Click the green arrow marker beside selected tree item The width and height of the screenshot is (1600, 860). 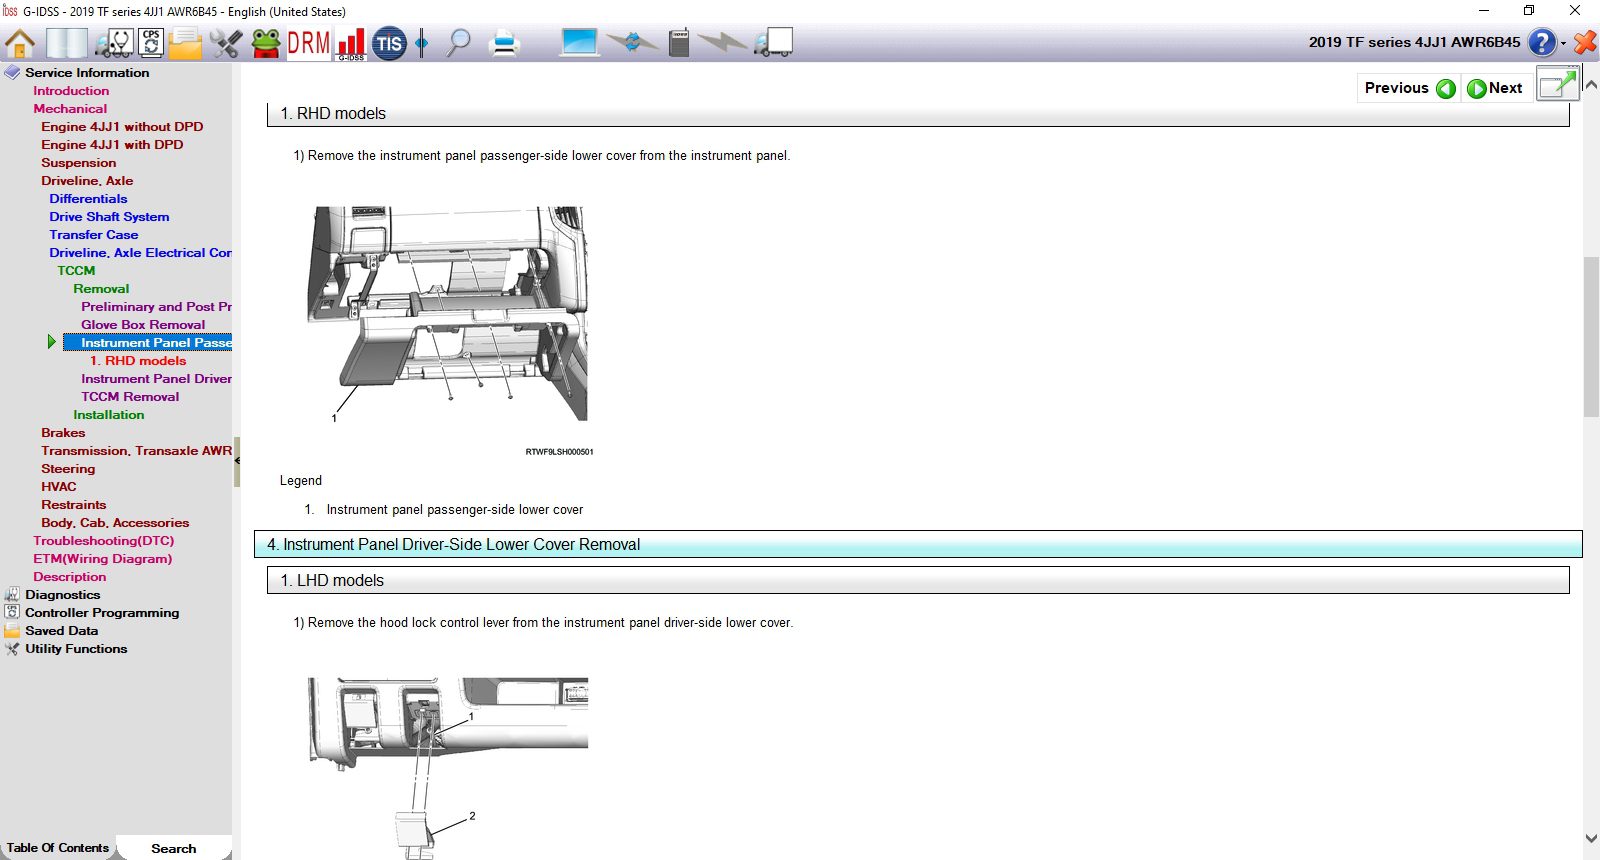coord(52,342)
